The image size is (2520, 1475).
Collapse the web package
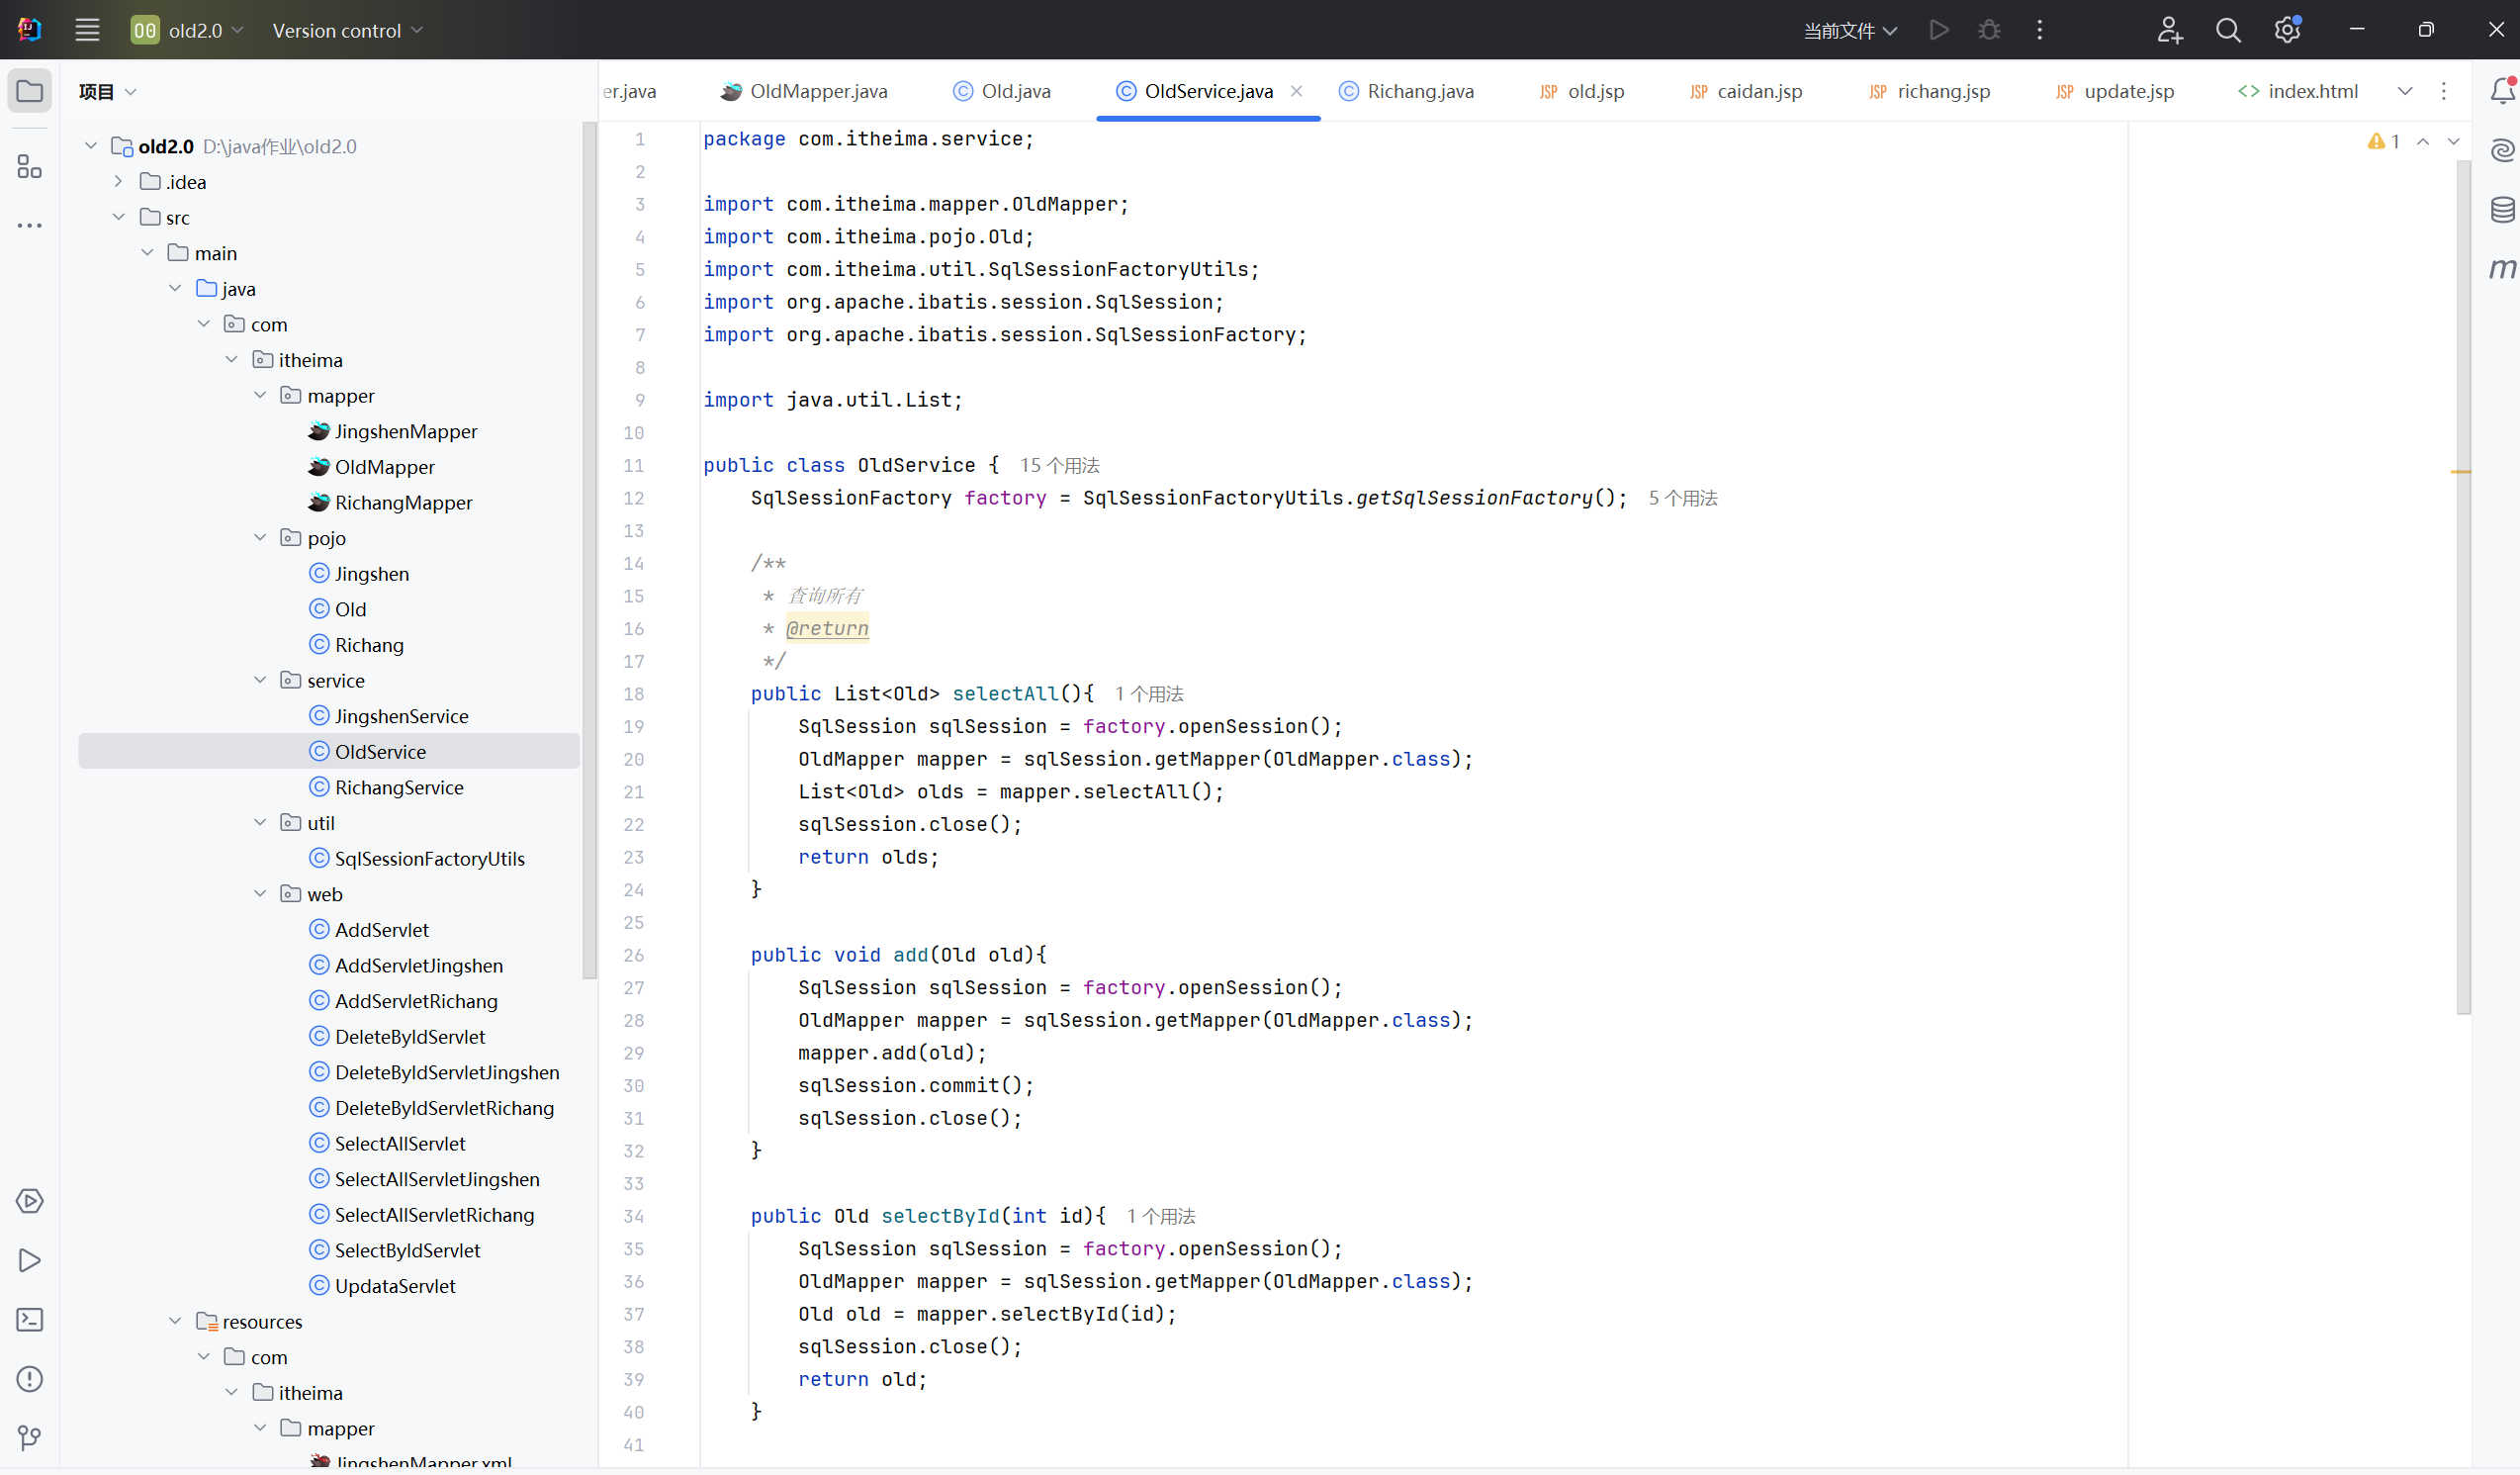click(260, 893)
